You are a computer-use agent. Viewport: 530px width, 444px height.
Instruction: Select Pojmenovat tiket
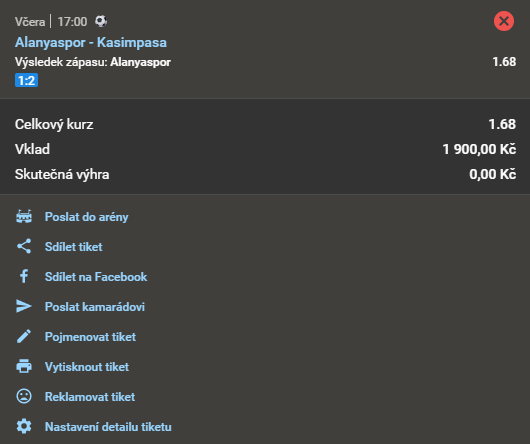click(90, 337)
